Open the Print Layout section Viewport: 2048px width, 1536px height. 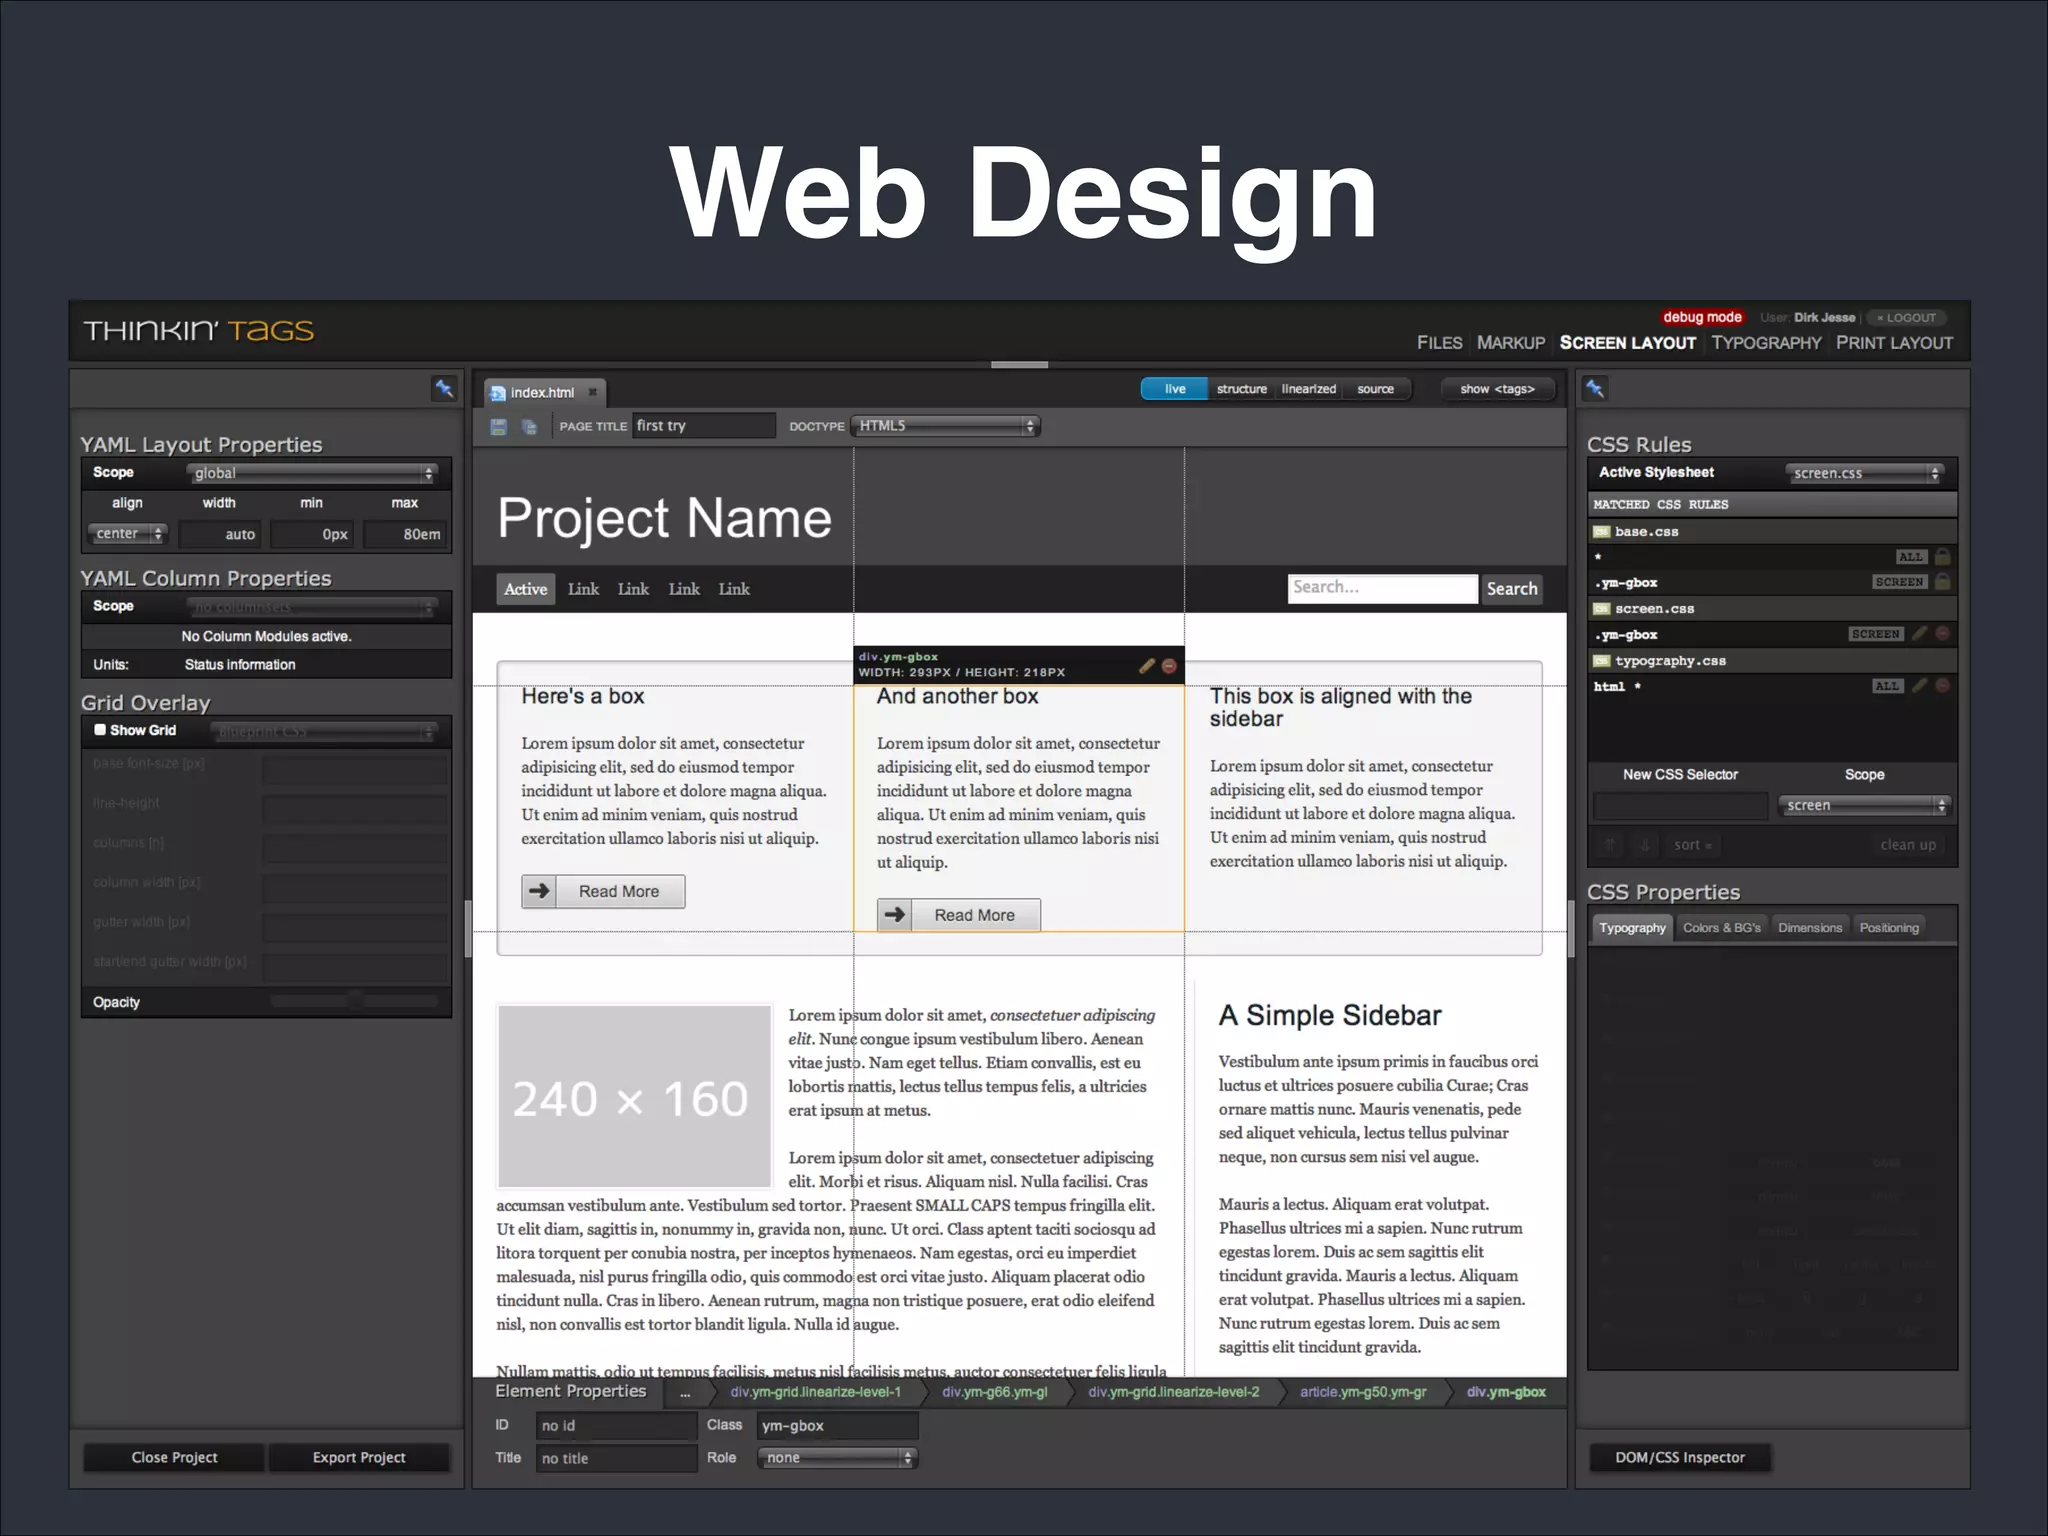pyautogui.click(x=1894, y=343)
